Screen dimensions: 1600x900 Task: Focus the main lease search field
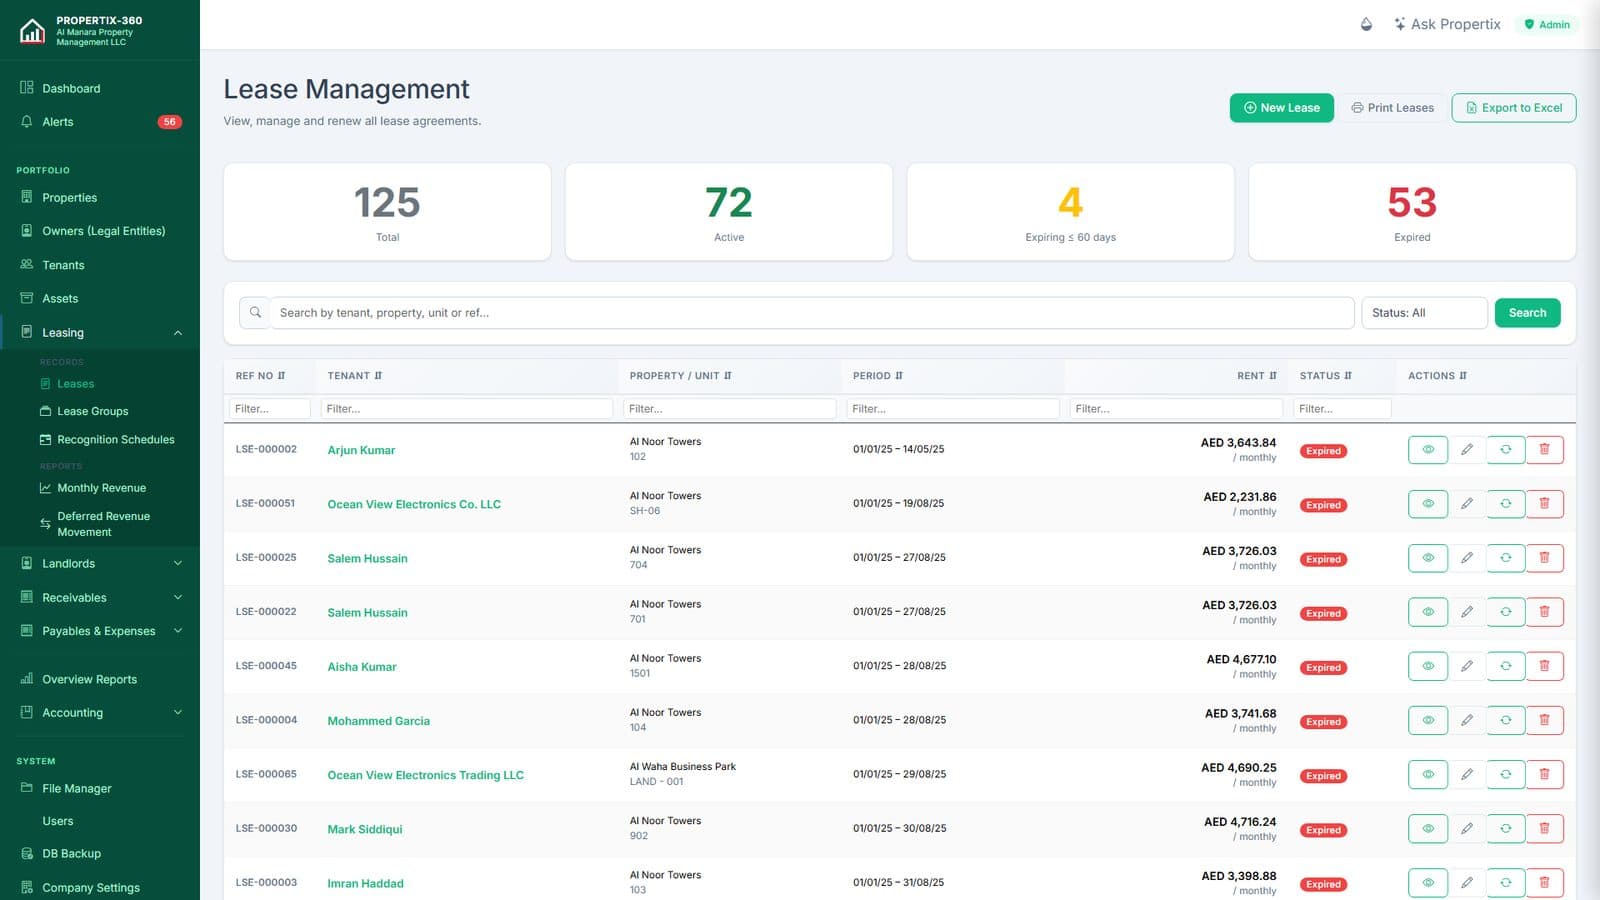coord(811,313)
